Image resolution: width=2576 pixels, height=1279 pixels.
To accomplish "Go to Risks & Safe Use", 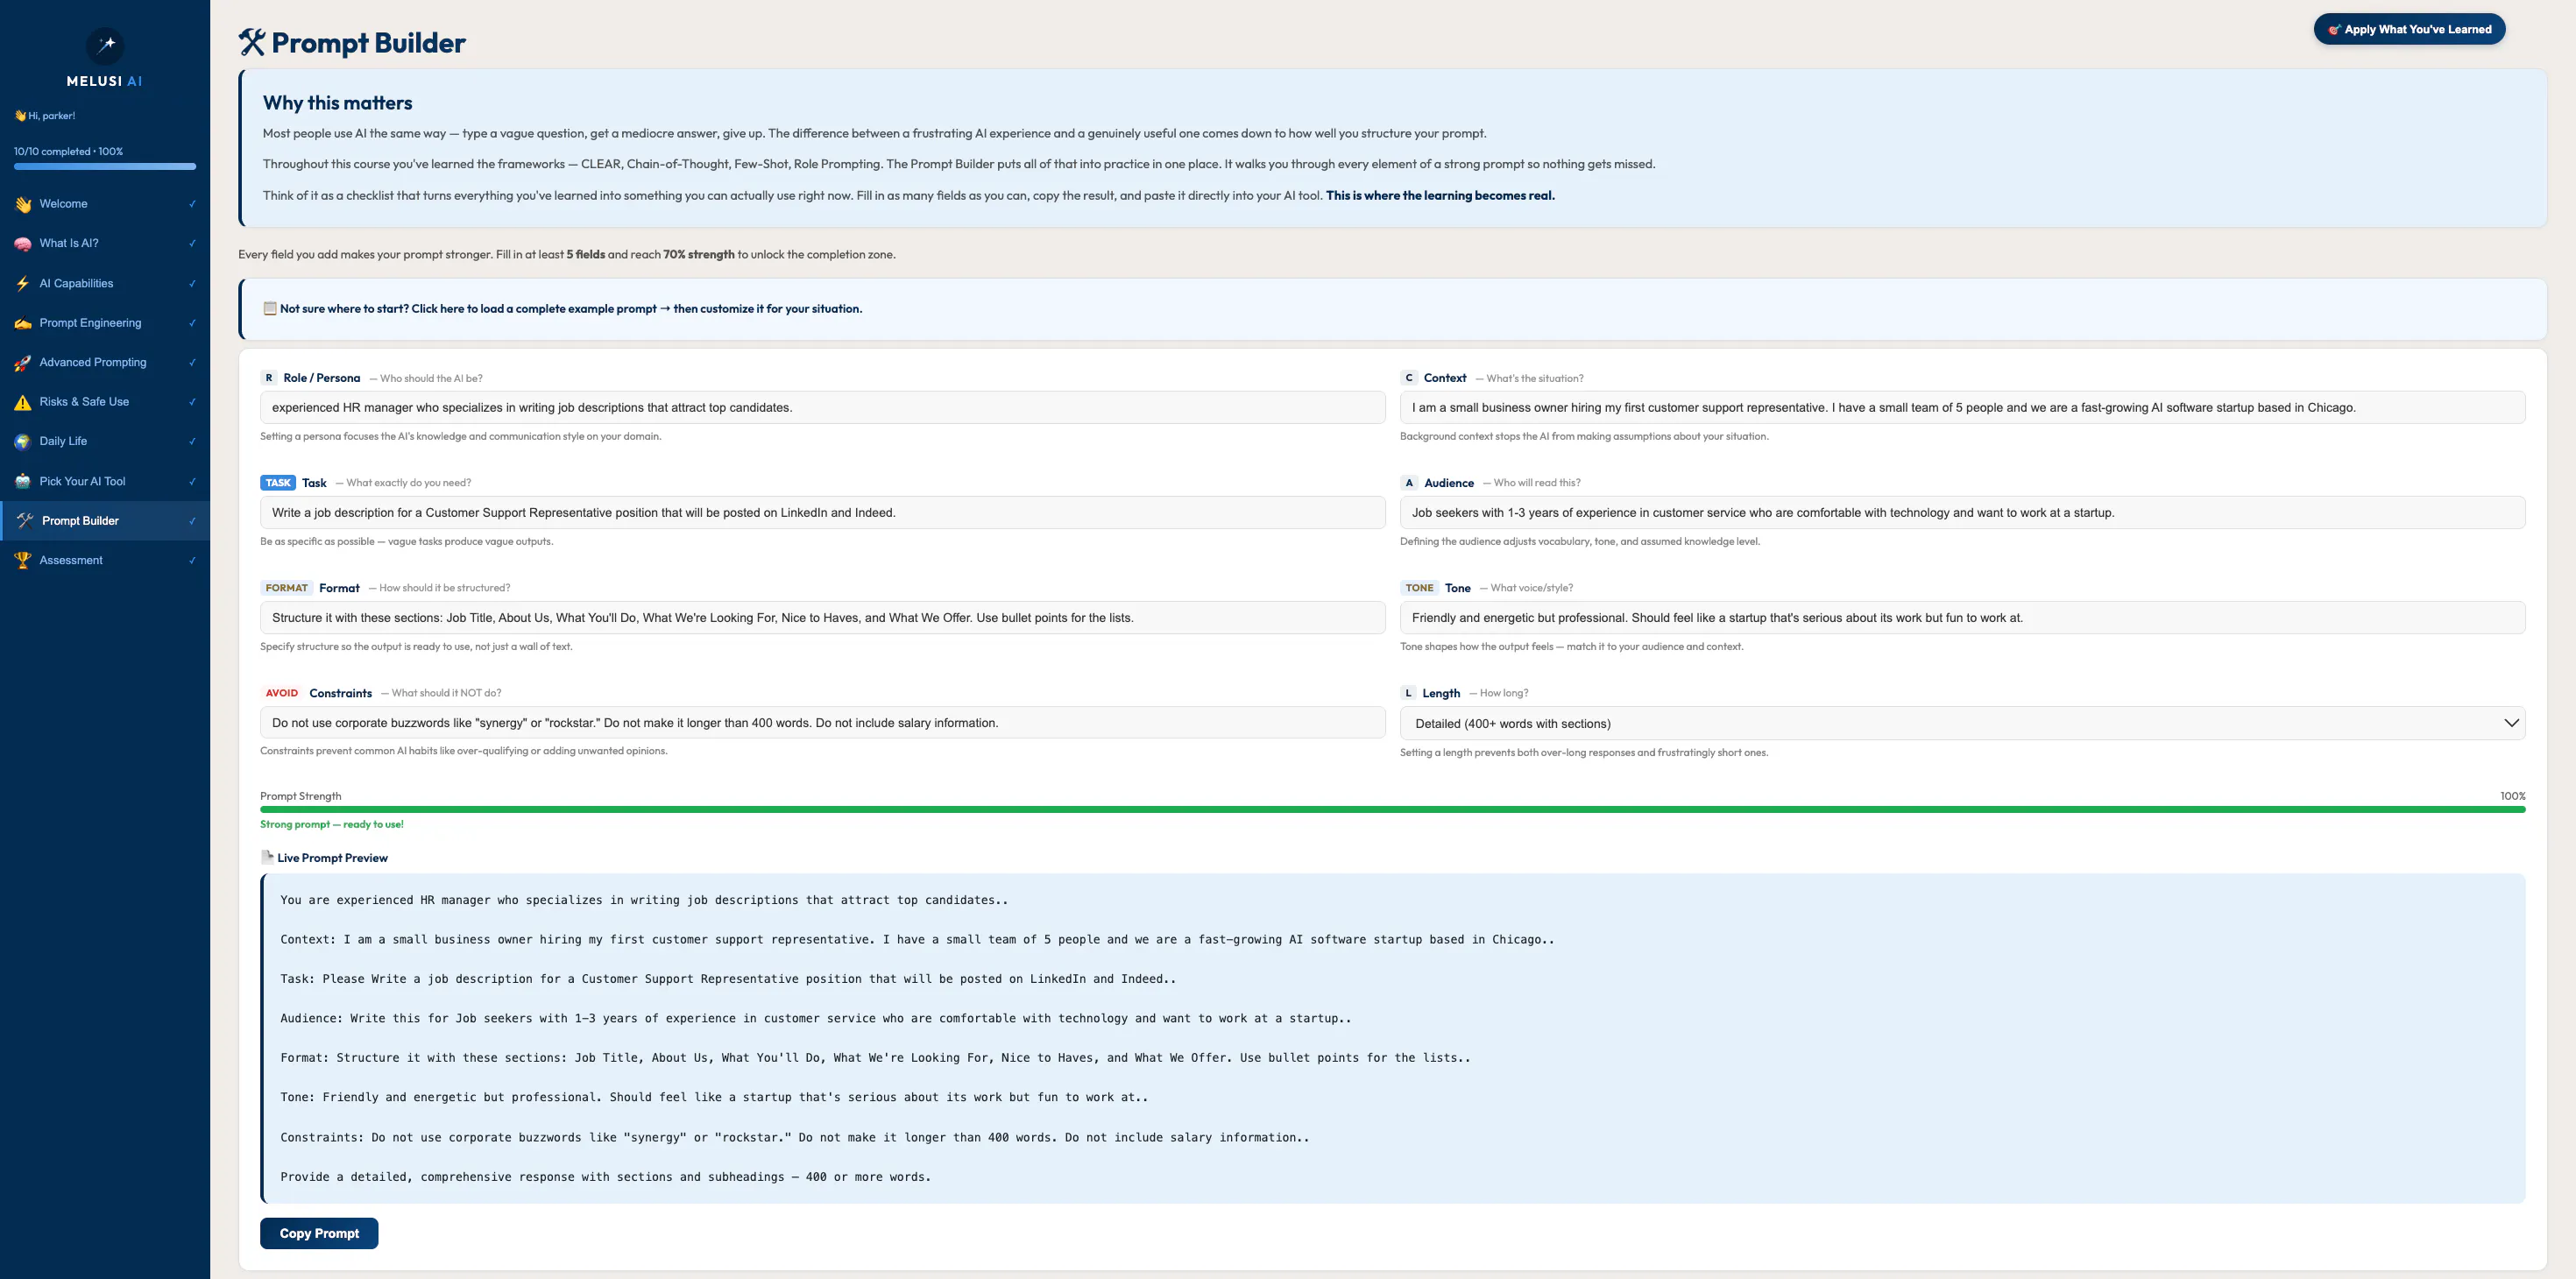I will click(x=105, y=402).
